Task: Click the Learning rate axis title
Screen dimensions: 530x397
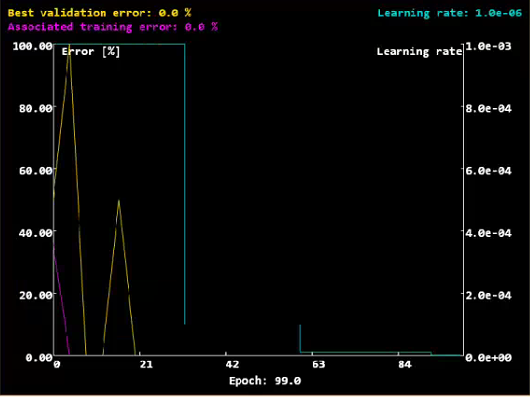Action: [419, 52]
